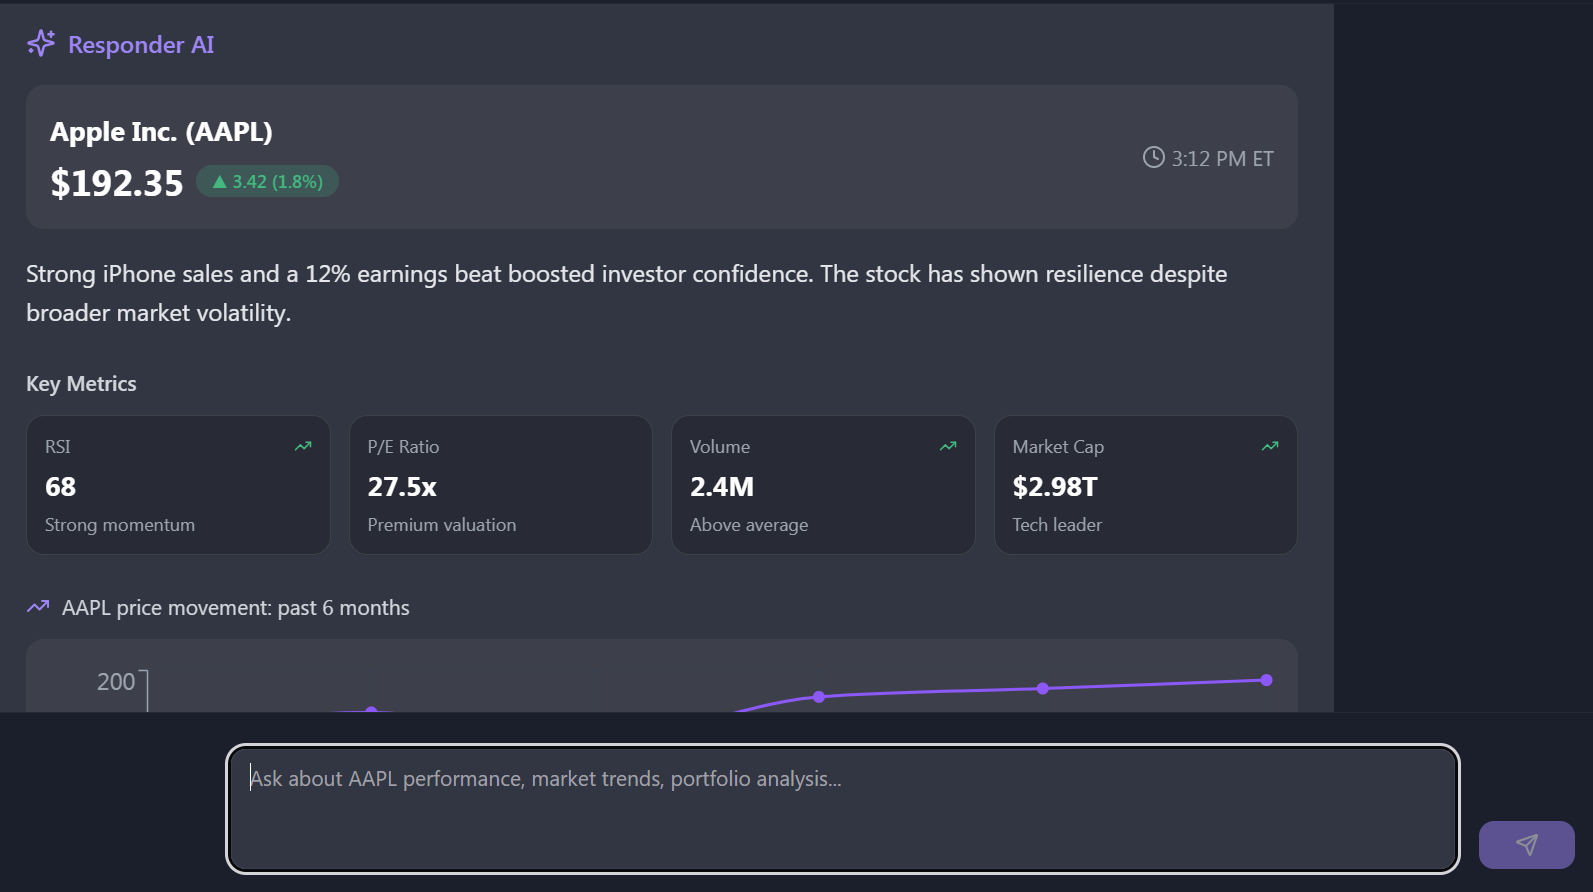The height and width of the screenshot is (892, 1593).
Task: Click the trend arrow icon on Volume card
Action: (x=948, y=446)
